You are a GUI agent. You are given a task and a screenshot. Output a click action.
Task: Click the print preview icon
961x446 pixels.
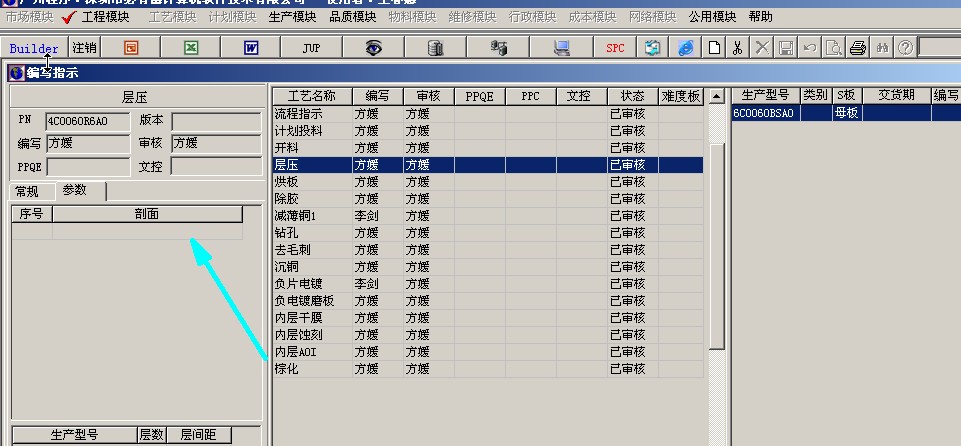click(834, 48)
